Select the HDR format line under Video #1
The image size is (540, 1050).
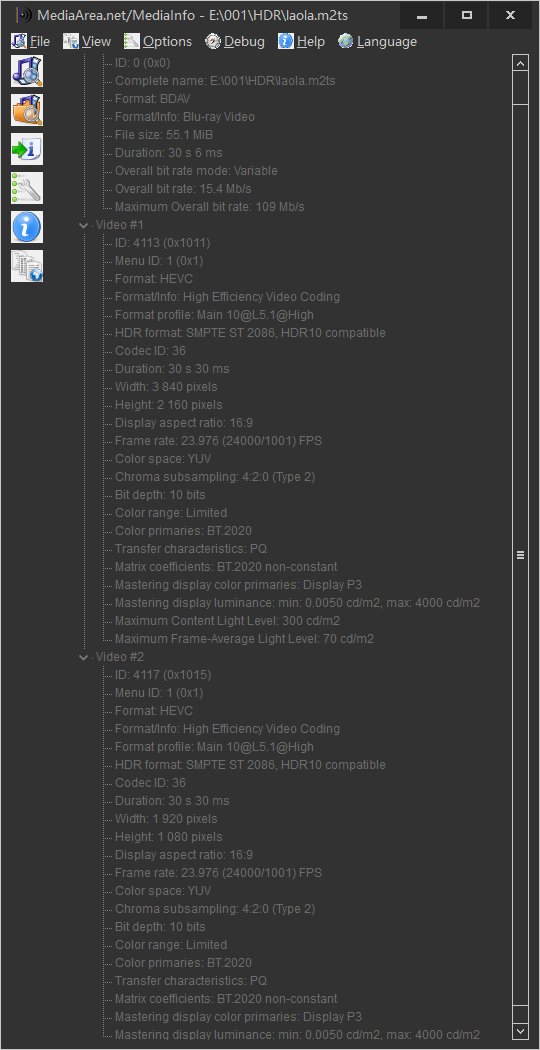tap(250, 333)
